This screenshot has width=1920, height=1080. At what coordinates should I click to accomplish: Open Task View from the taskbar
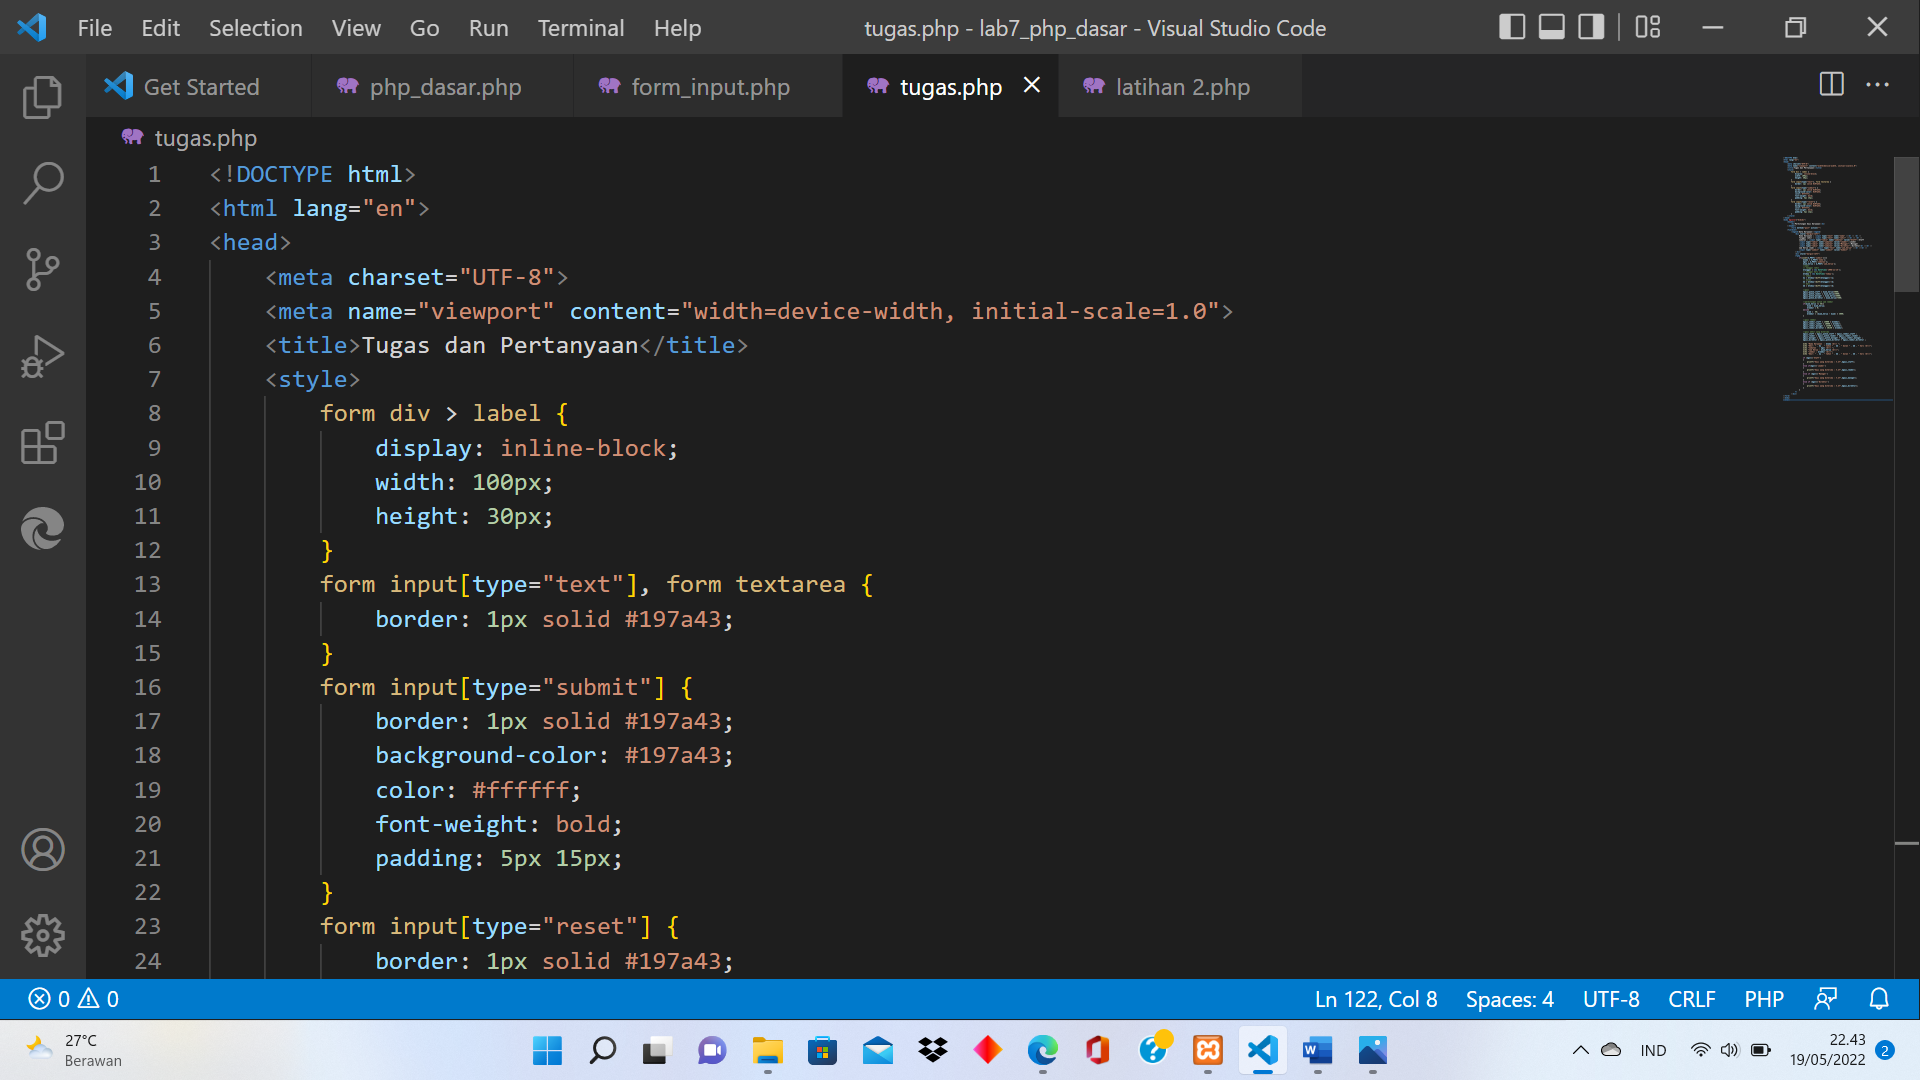[657, 1050]
